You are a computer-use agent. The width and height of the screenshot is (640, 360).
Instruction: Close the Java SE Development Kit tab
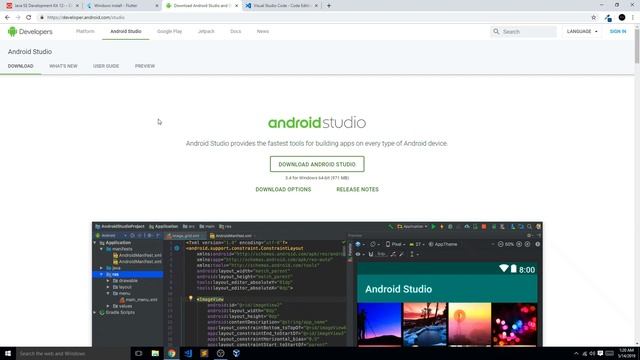(77, 6)
